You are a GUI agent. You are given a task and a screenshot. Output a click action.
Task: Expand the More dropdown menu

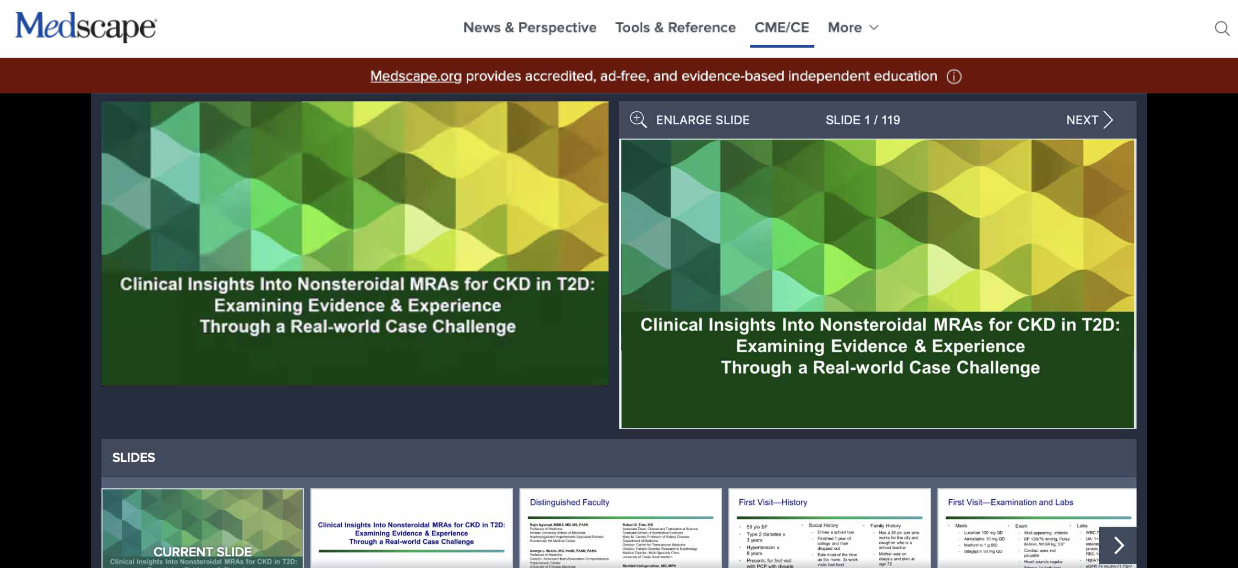pyautogui.click(x=853, y=27)
